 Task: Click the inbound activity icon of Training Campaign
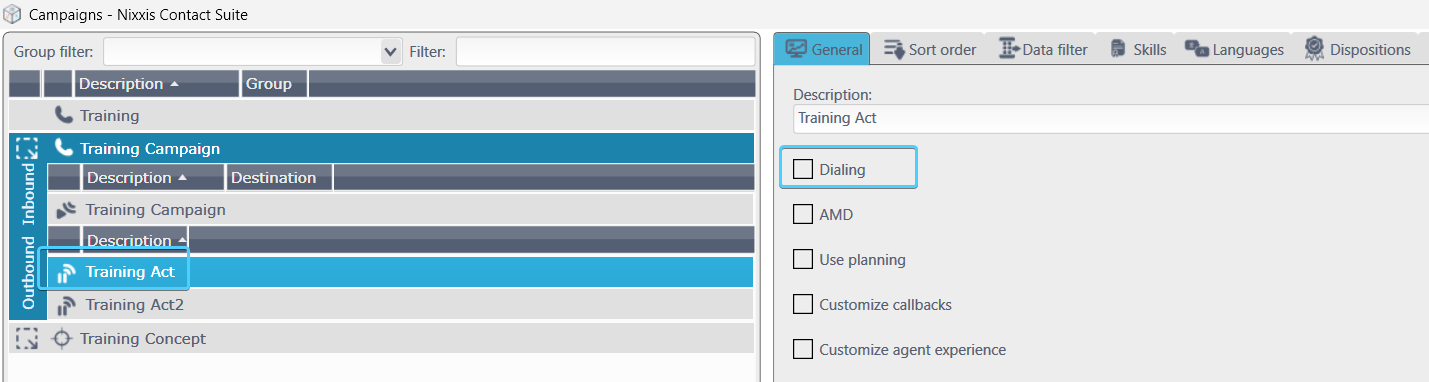click(66, 210)
